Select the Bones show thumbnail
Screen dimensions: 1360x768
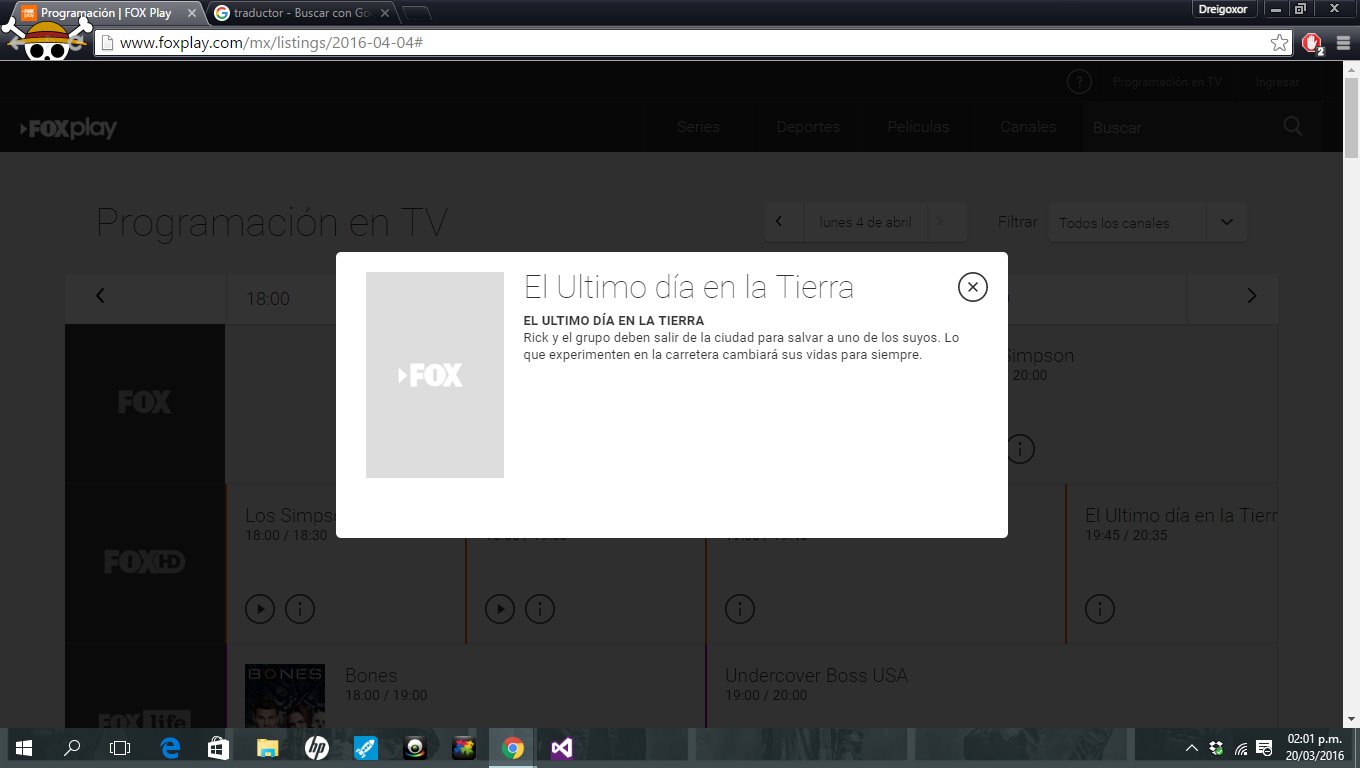(285, 696)
